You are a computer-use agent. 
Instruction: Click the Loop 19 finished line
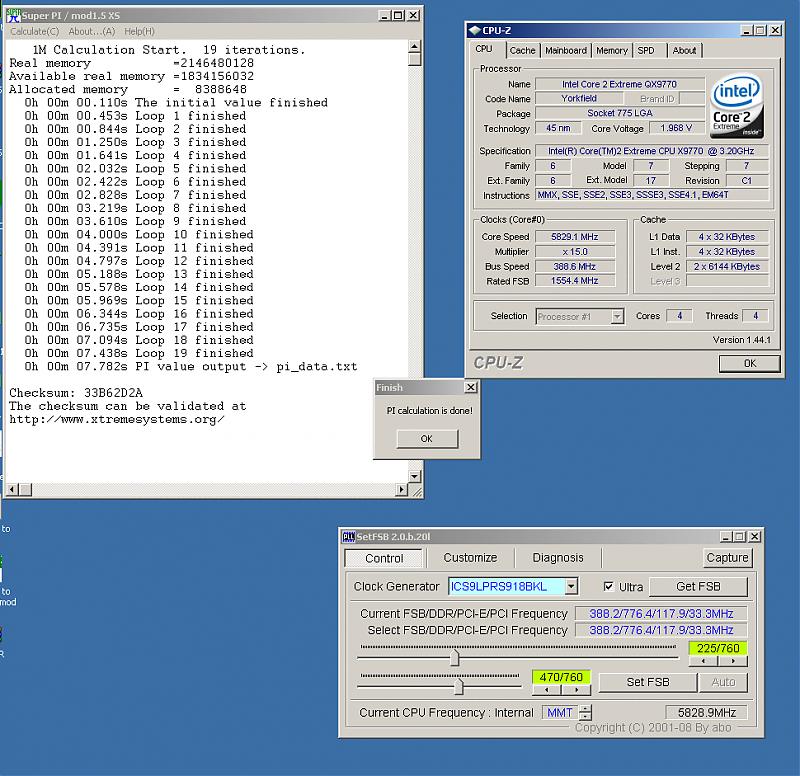click(x=139, y=353)
